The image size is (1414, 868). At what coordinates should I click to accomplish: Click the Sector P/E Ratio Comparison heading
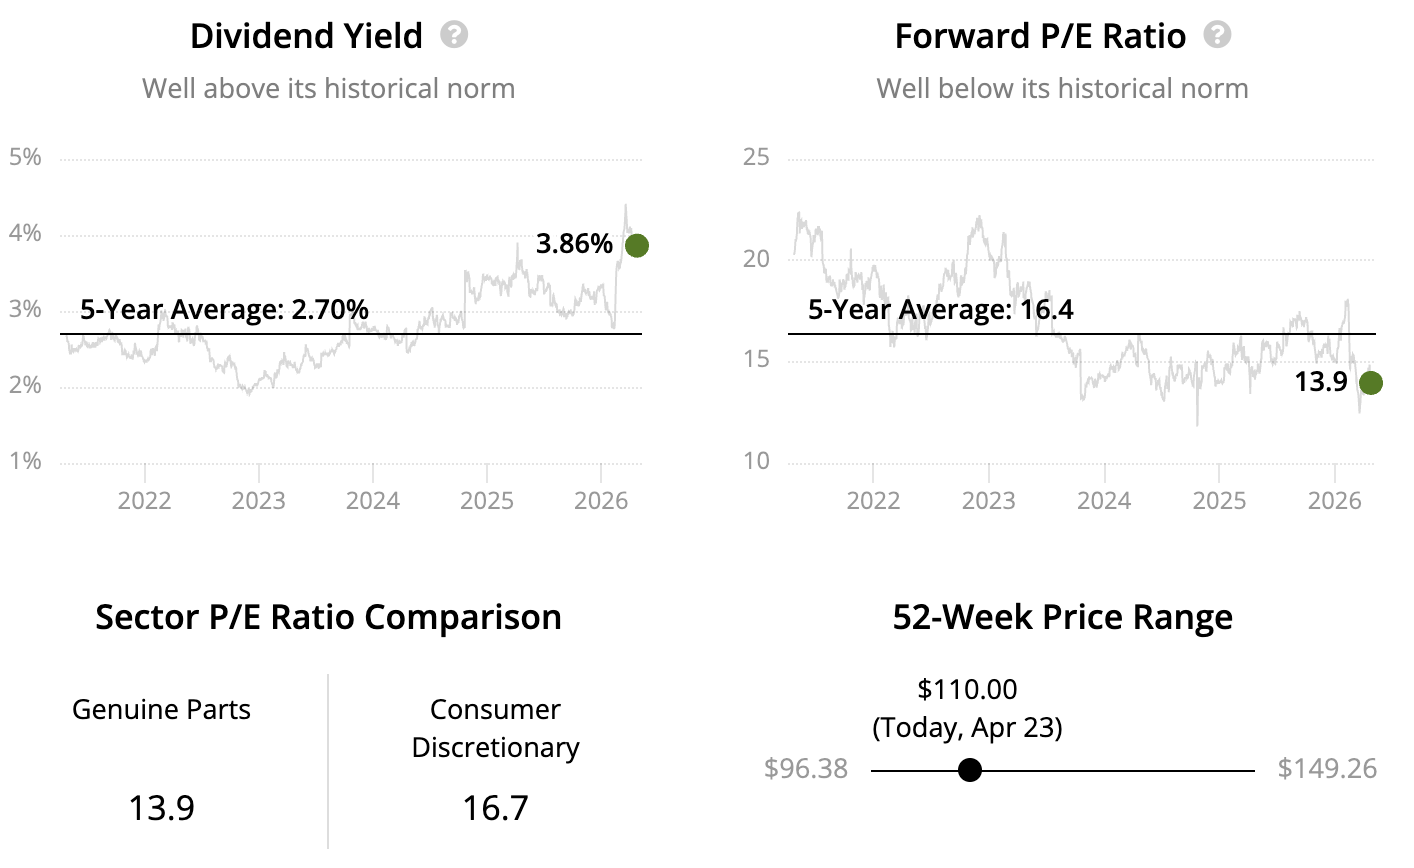tap(328, 617)
